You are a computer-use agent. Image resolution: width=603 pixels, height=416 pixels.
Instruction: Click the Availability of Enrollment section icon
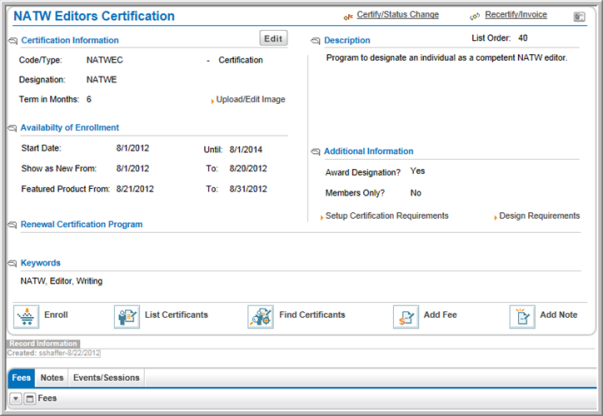(12, 128)
